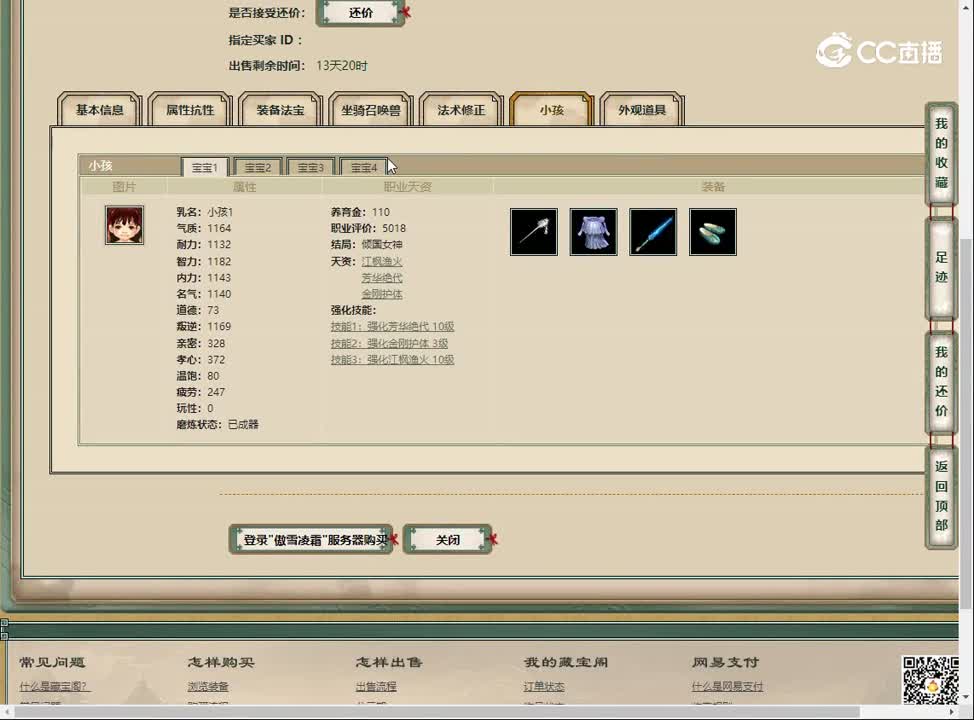Open the 什么是藏宝阁? footer link

coord(55,686)
